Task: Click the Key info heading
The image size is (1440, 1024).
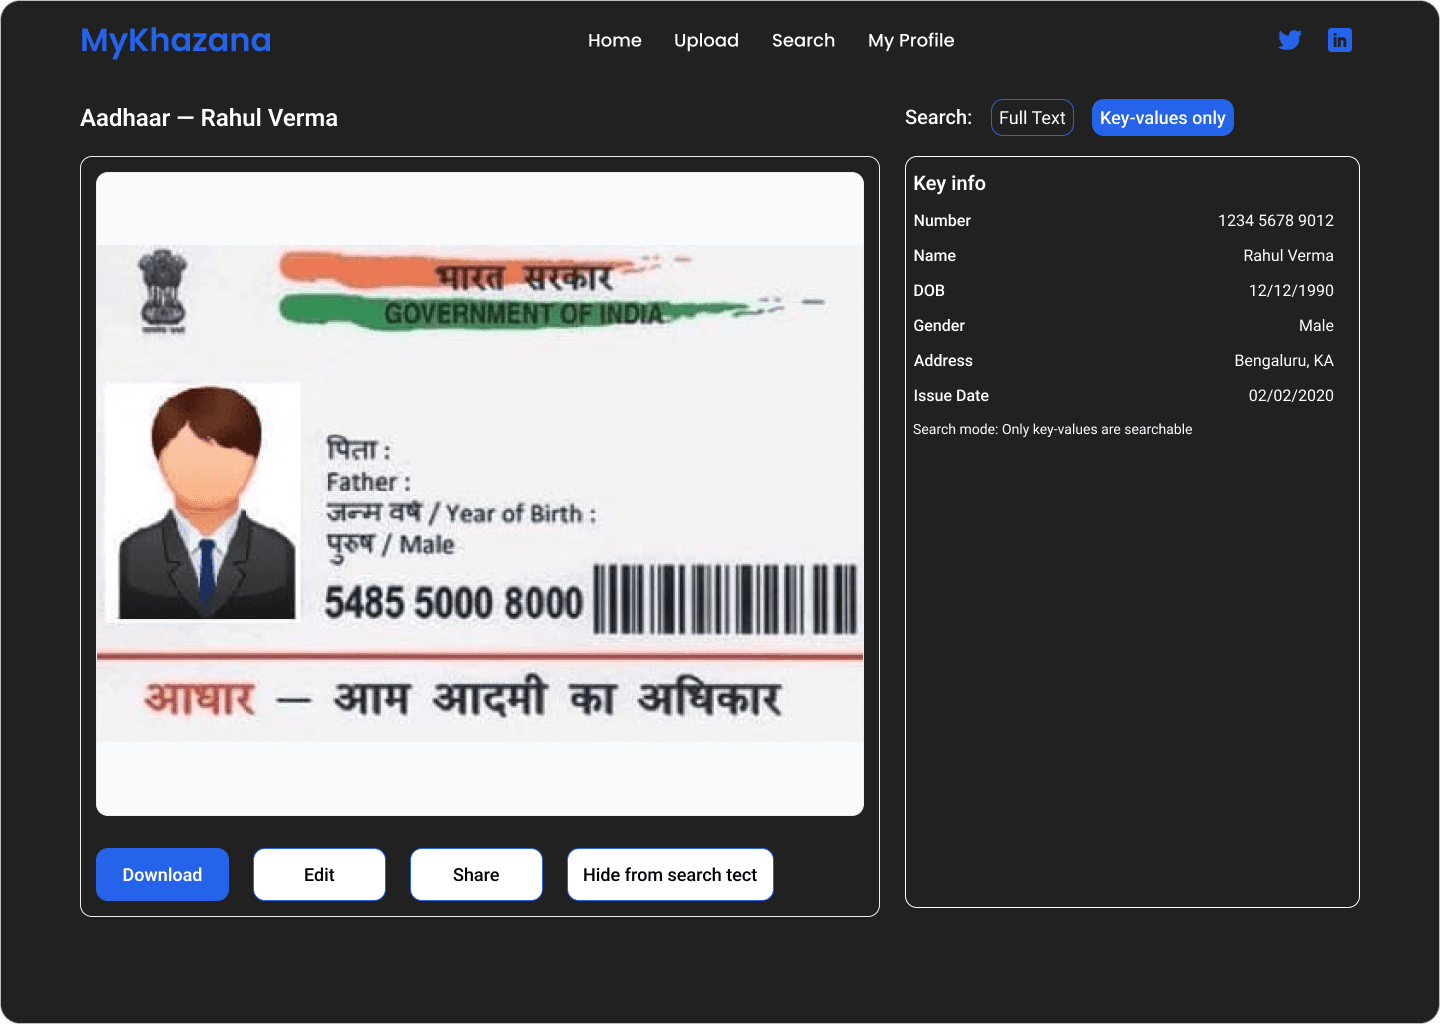Action: pos(949,183)
